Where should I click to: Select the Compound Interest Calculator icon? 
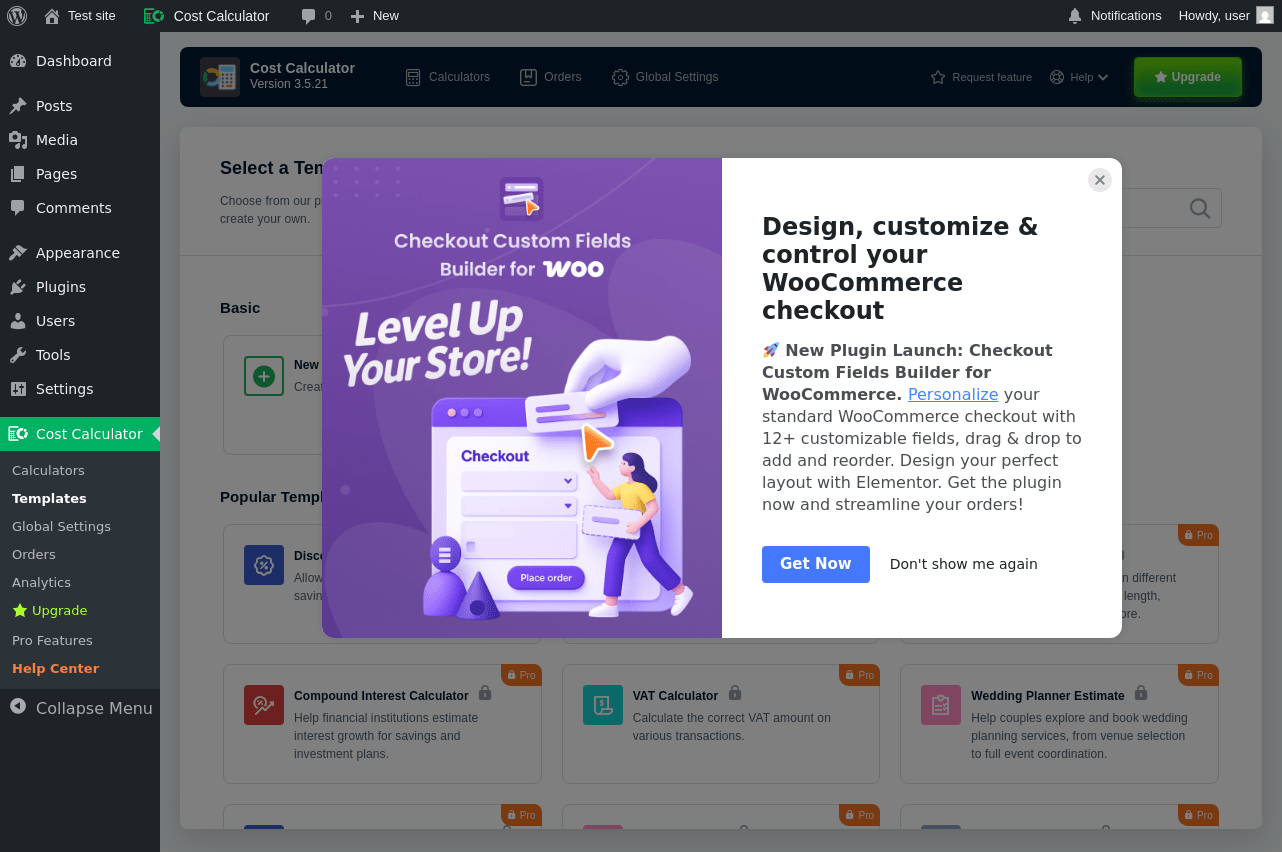[264, 705]
